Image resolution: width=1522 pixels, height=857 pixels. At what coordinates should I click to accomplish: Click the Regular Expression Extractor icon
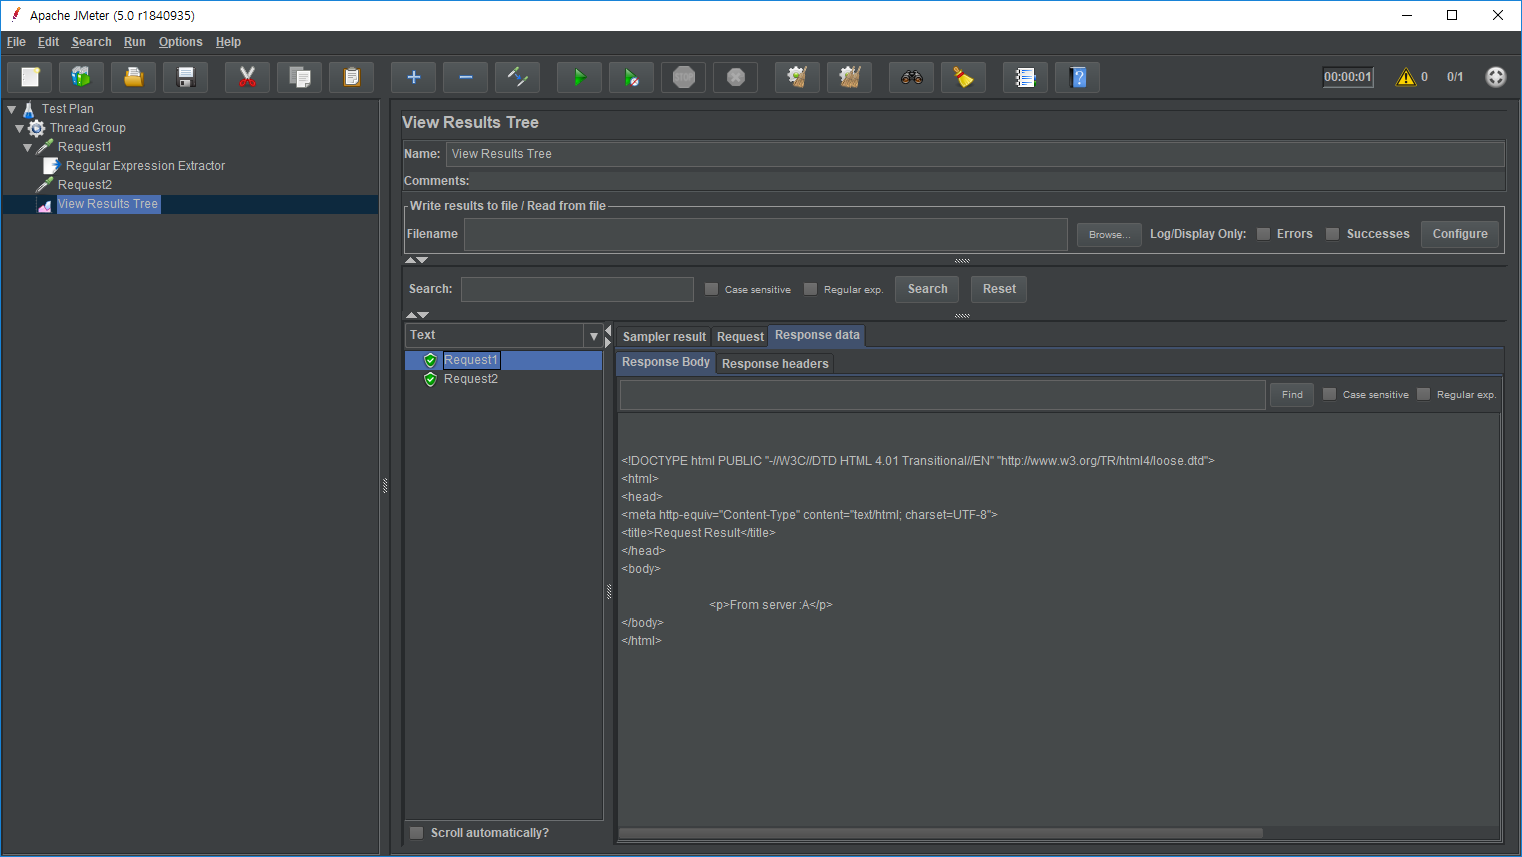(x=52, y=166)
